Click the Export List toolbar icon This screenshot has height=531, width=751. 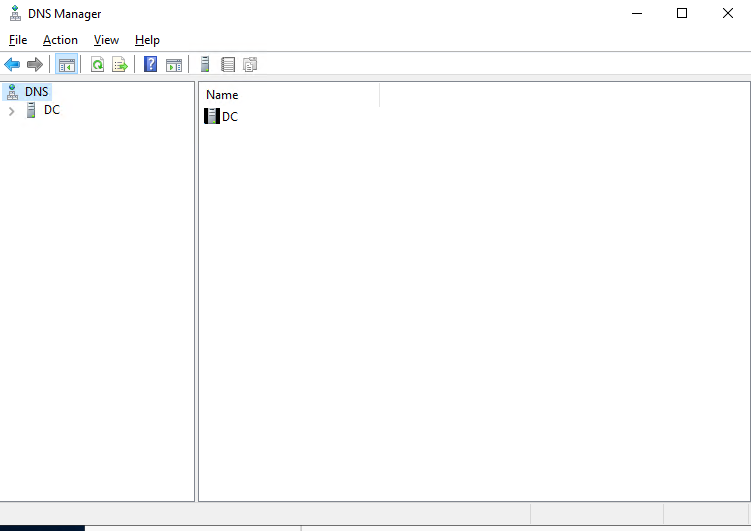120,64
